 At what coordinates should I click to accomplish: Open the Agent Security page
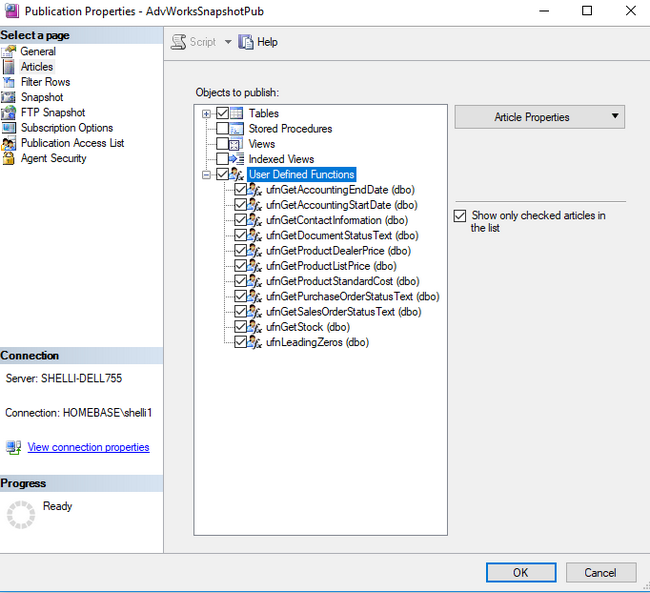pyautogui.click(x=53, y=158)
